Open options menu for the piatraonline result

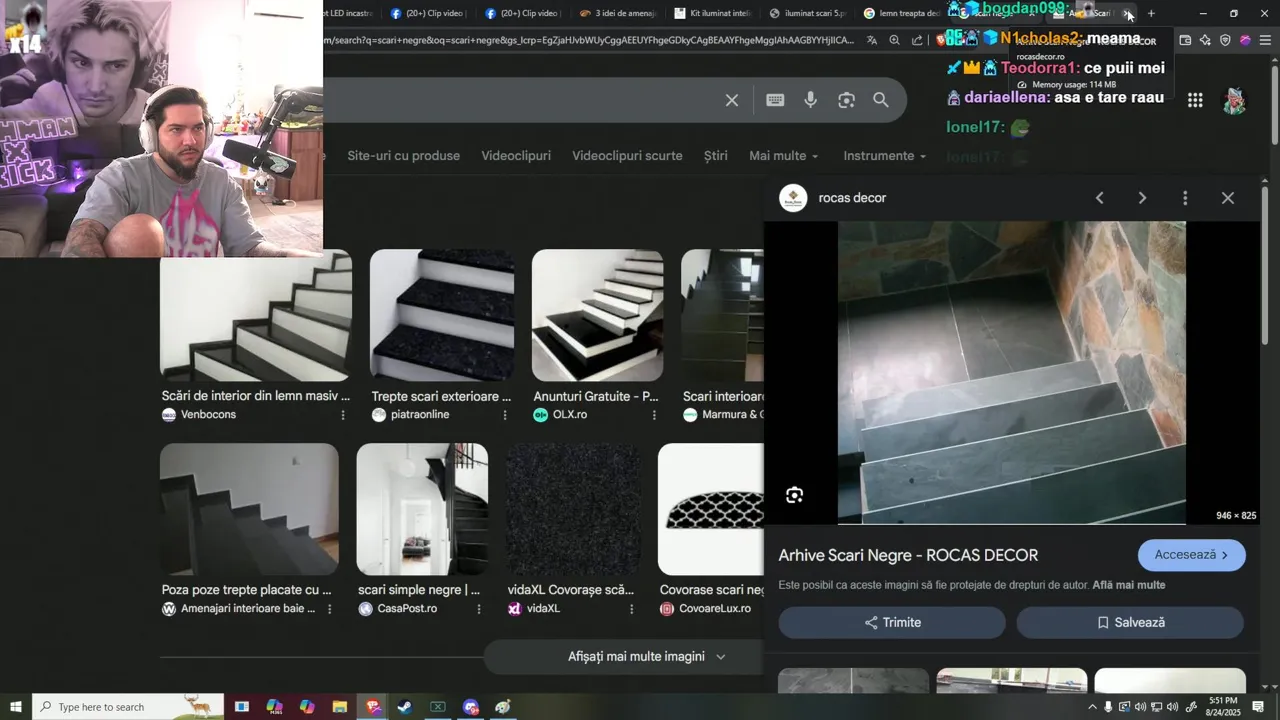[504, 415]
